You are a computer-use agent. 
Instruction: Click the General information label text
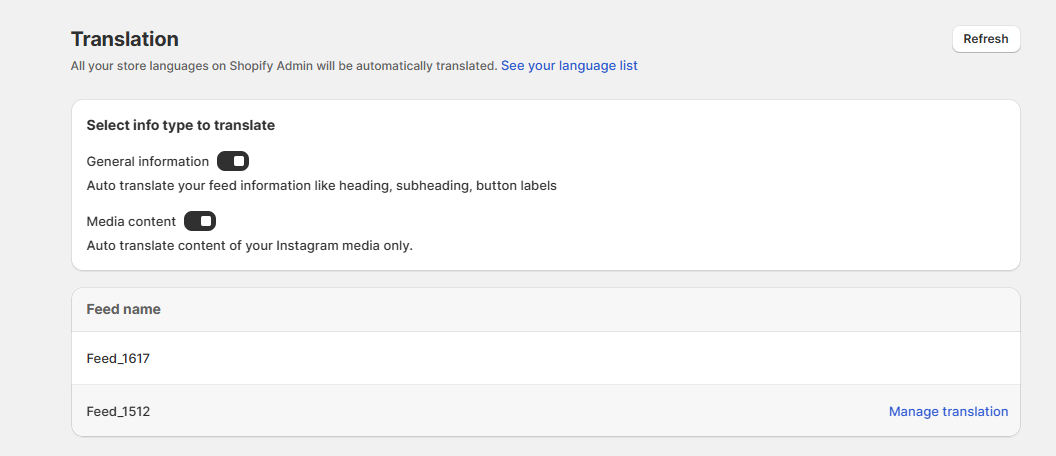pyautogui.click(x=148, y=162)
